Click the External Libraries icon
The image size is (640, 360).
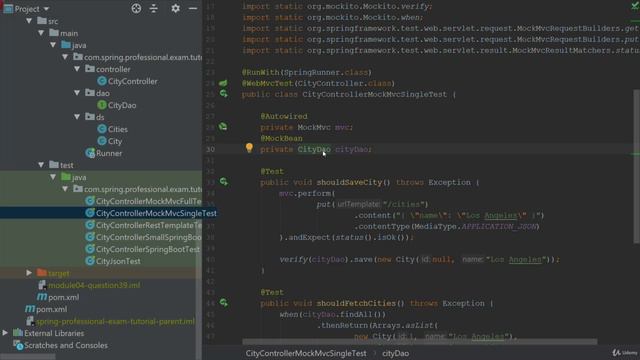(18, 333)
